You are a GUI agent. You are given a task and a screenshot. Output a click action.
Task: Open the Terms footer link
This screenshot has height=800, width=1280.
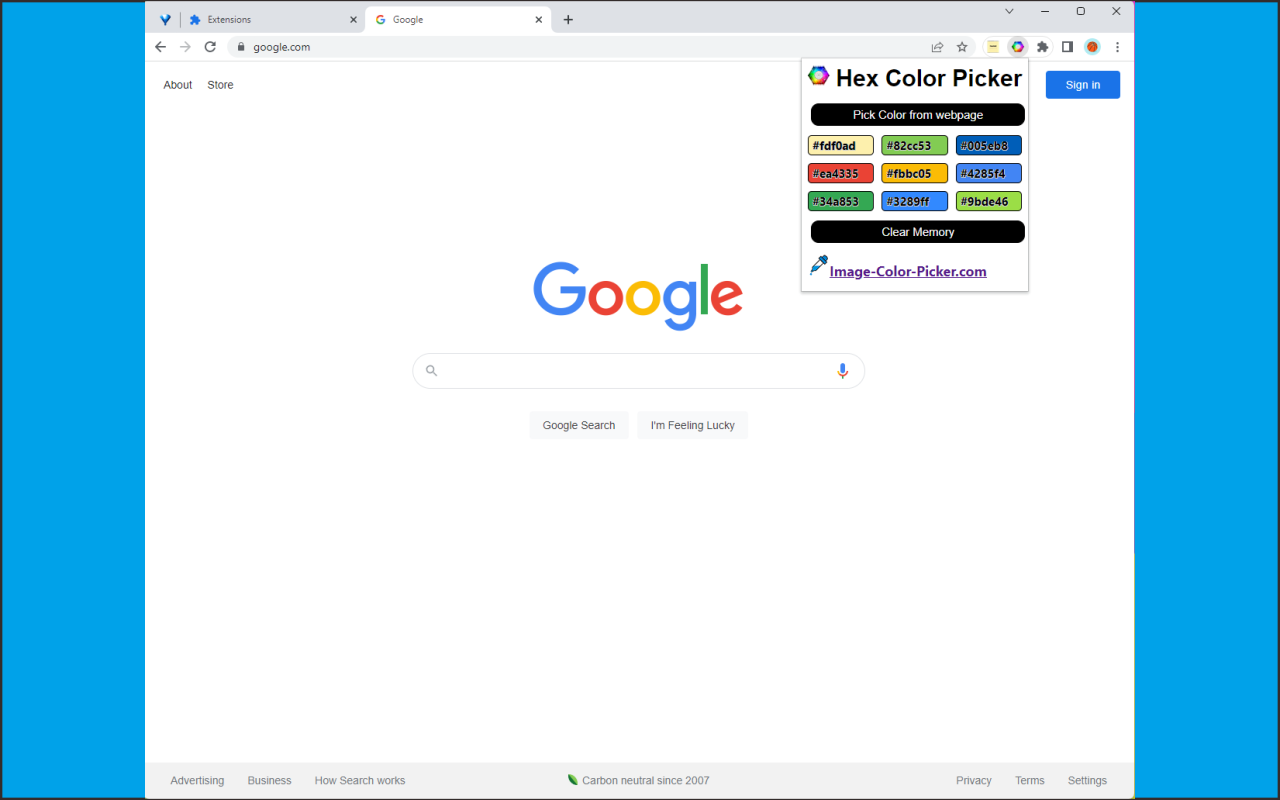coord(1030,781)
